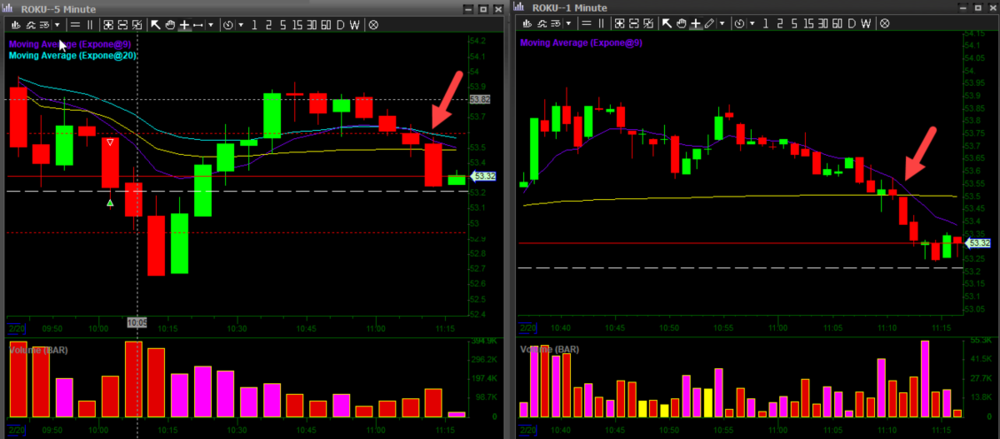Toggle crosshair cursor in 5 Minute chart

[x=184, y=23]
